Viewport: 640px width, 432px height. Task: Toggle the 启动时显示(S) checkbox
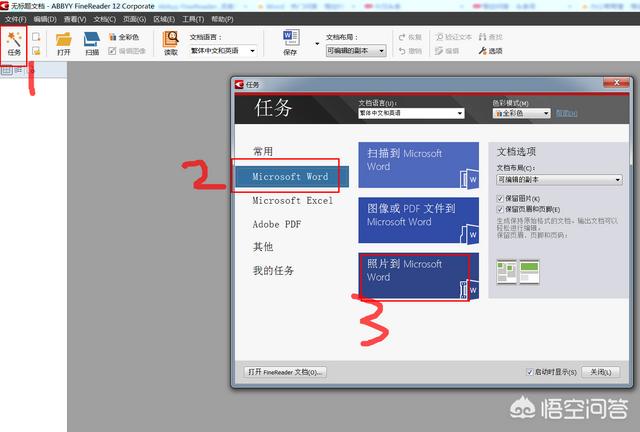coord(530,372)
